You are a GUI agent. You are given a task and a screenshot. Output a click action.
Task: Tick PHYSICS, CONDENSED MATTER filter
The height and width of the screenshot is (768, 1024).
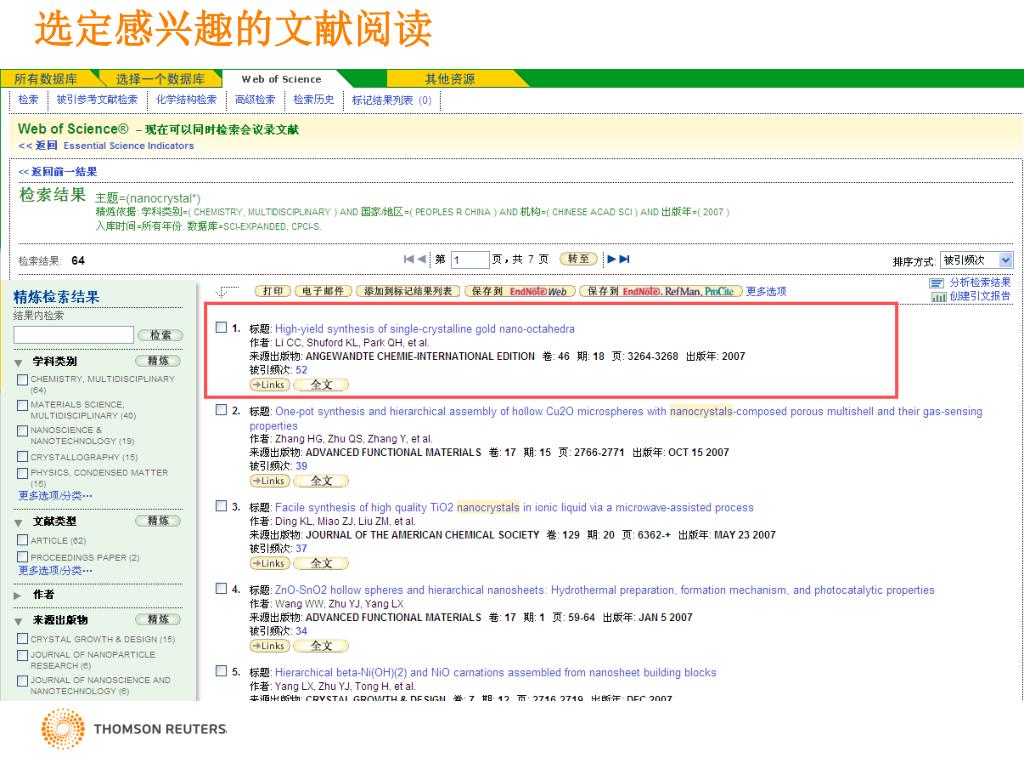coord(23,473)
